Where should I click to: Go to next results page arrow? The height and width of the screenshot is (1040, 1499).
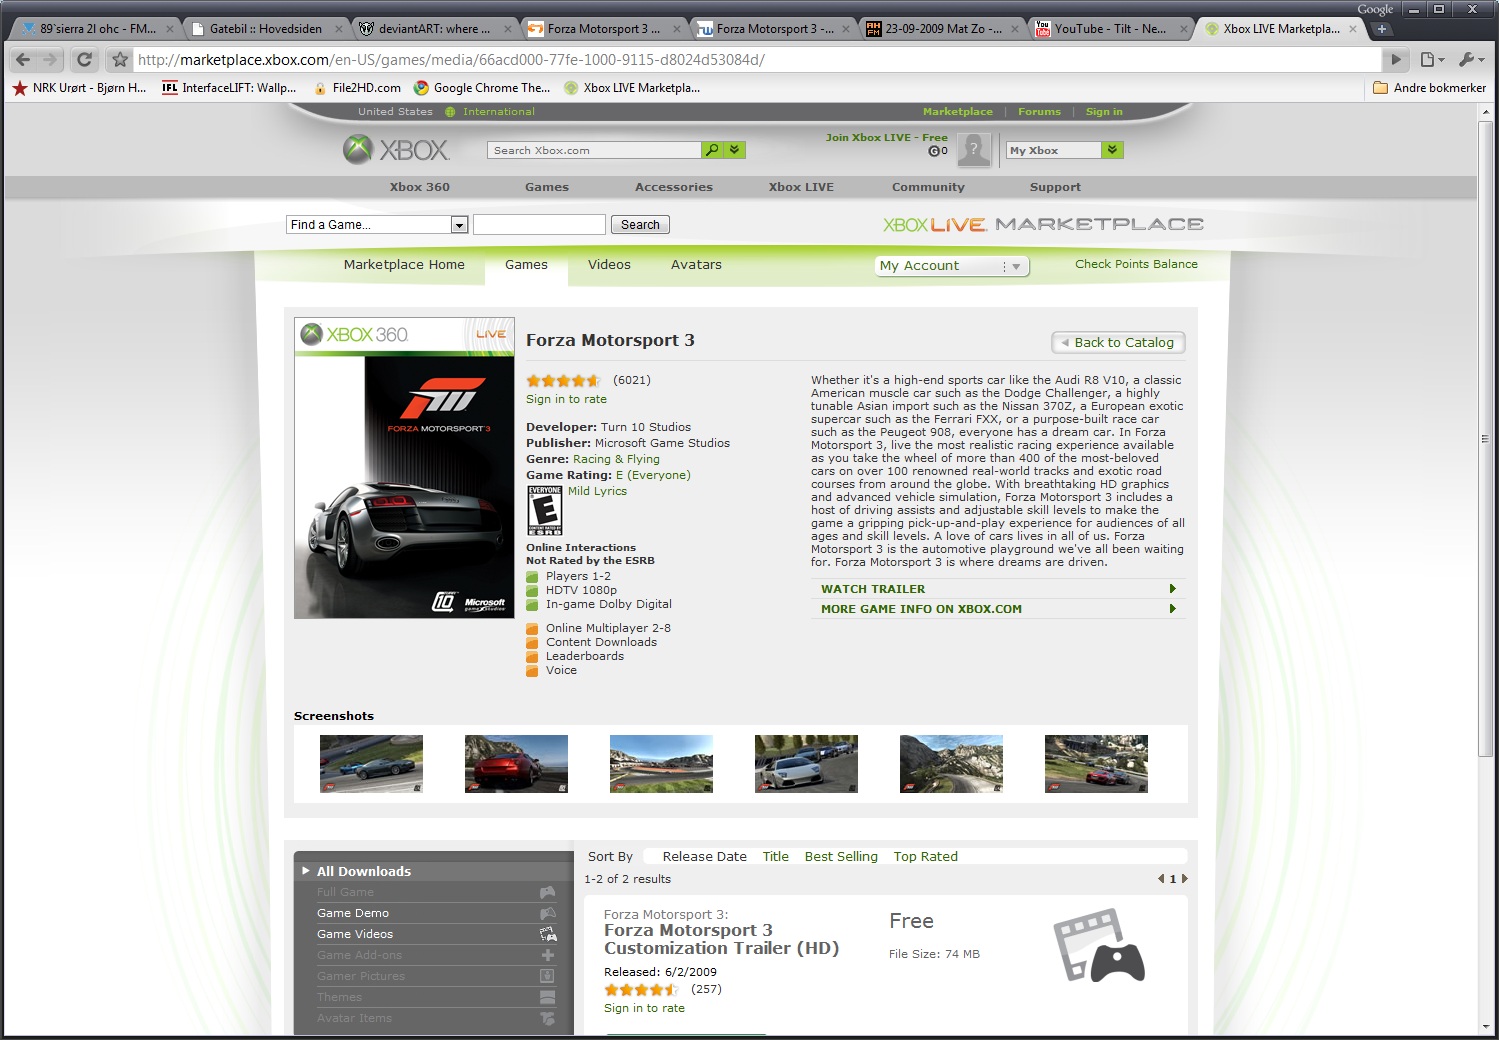1185,879
